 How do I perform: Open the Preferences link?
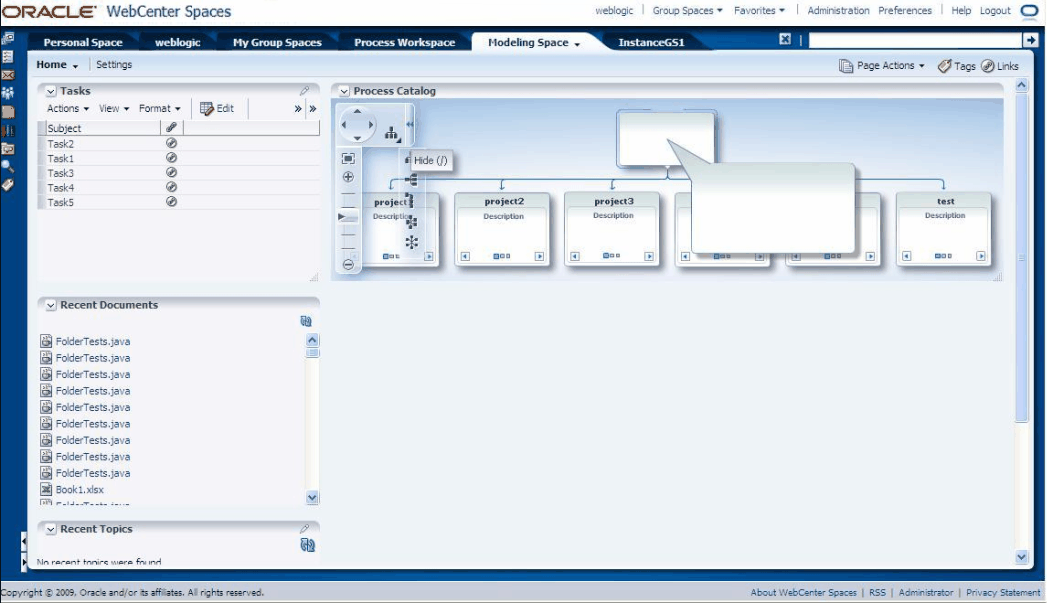[905, 11]
